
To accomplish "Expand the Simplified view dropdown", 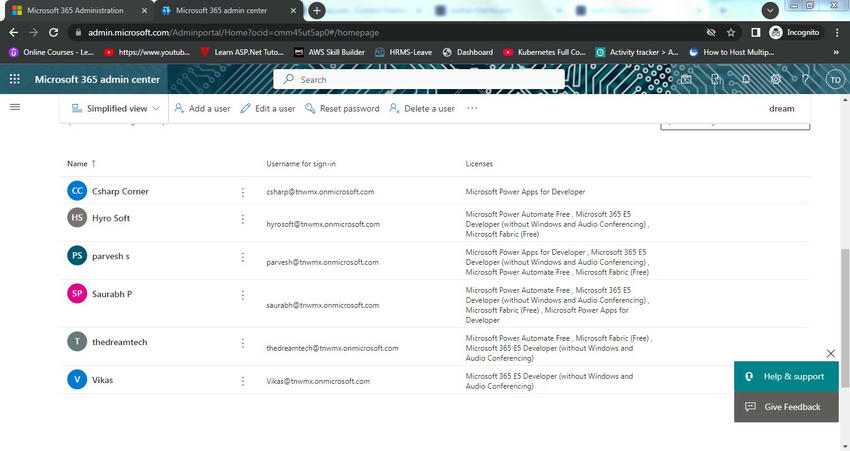I will pos(115,108).
